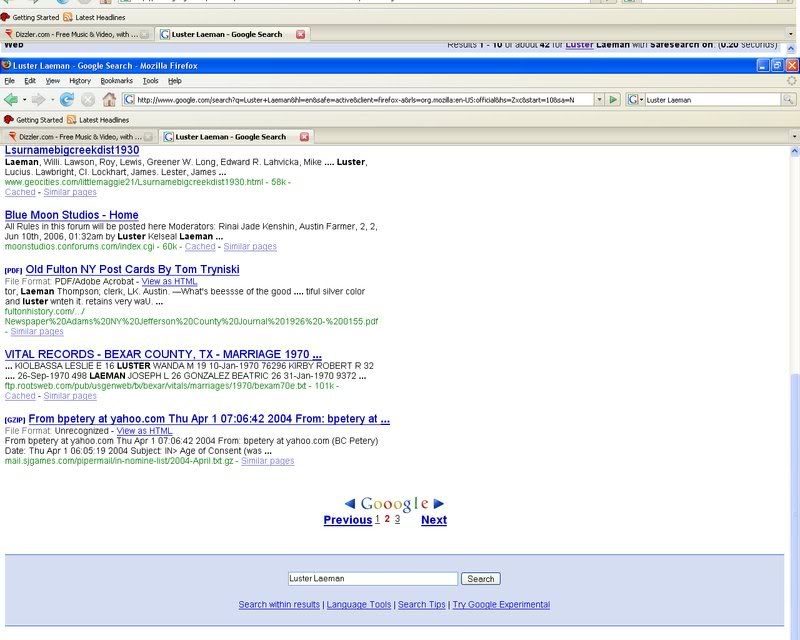Image resolution: width=800 pixels, height=640 pixels.
Task: Go to the Home page icon
Action: (x=109, y=100)
